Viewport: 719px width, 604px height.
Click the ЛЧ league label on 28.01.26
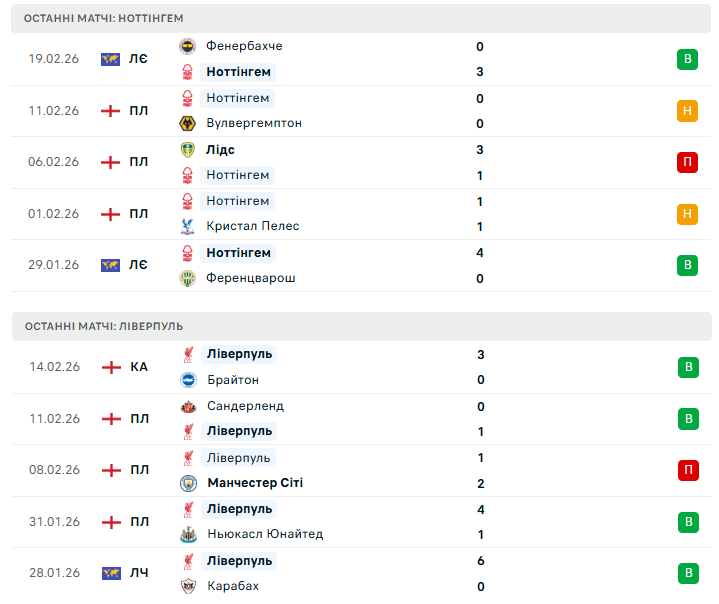[139, 573]
